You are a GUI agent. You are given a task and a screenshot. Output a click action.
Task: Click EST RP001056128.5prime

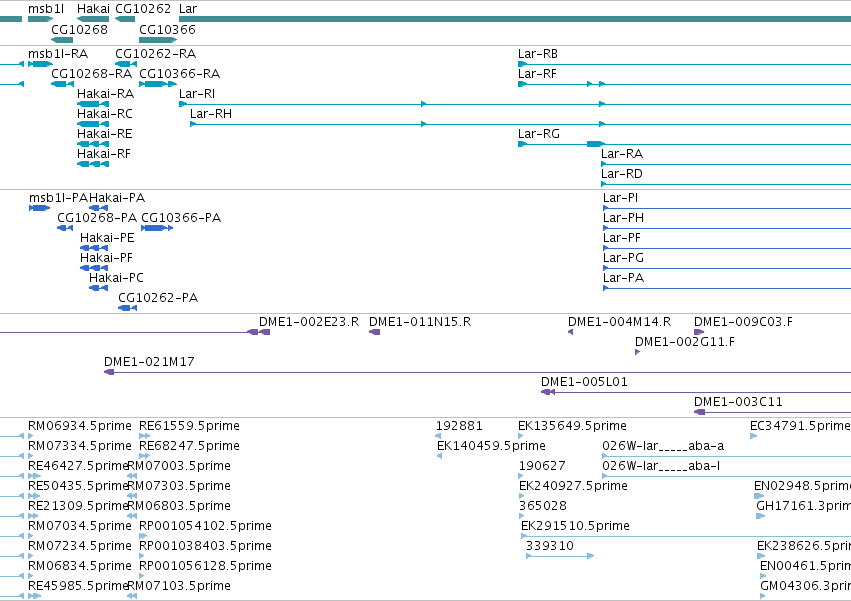pyautogui.click(x=206, y=567)
